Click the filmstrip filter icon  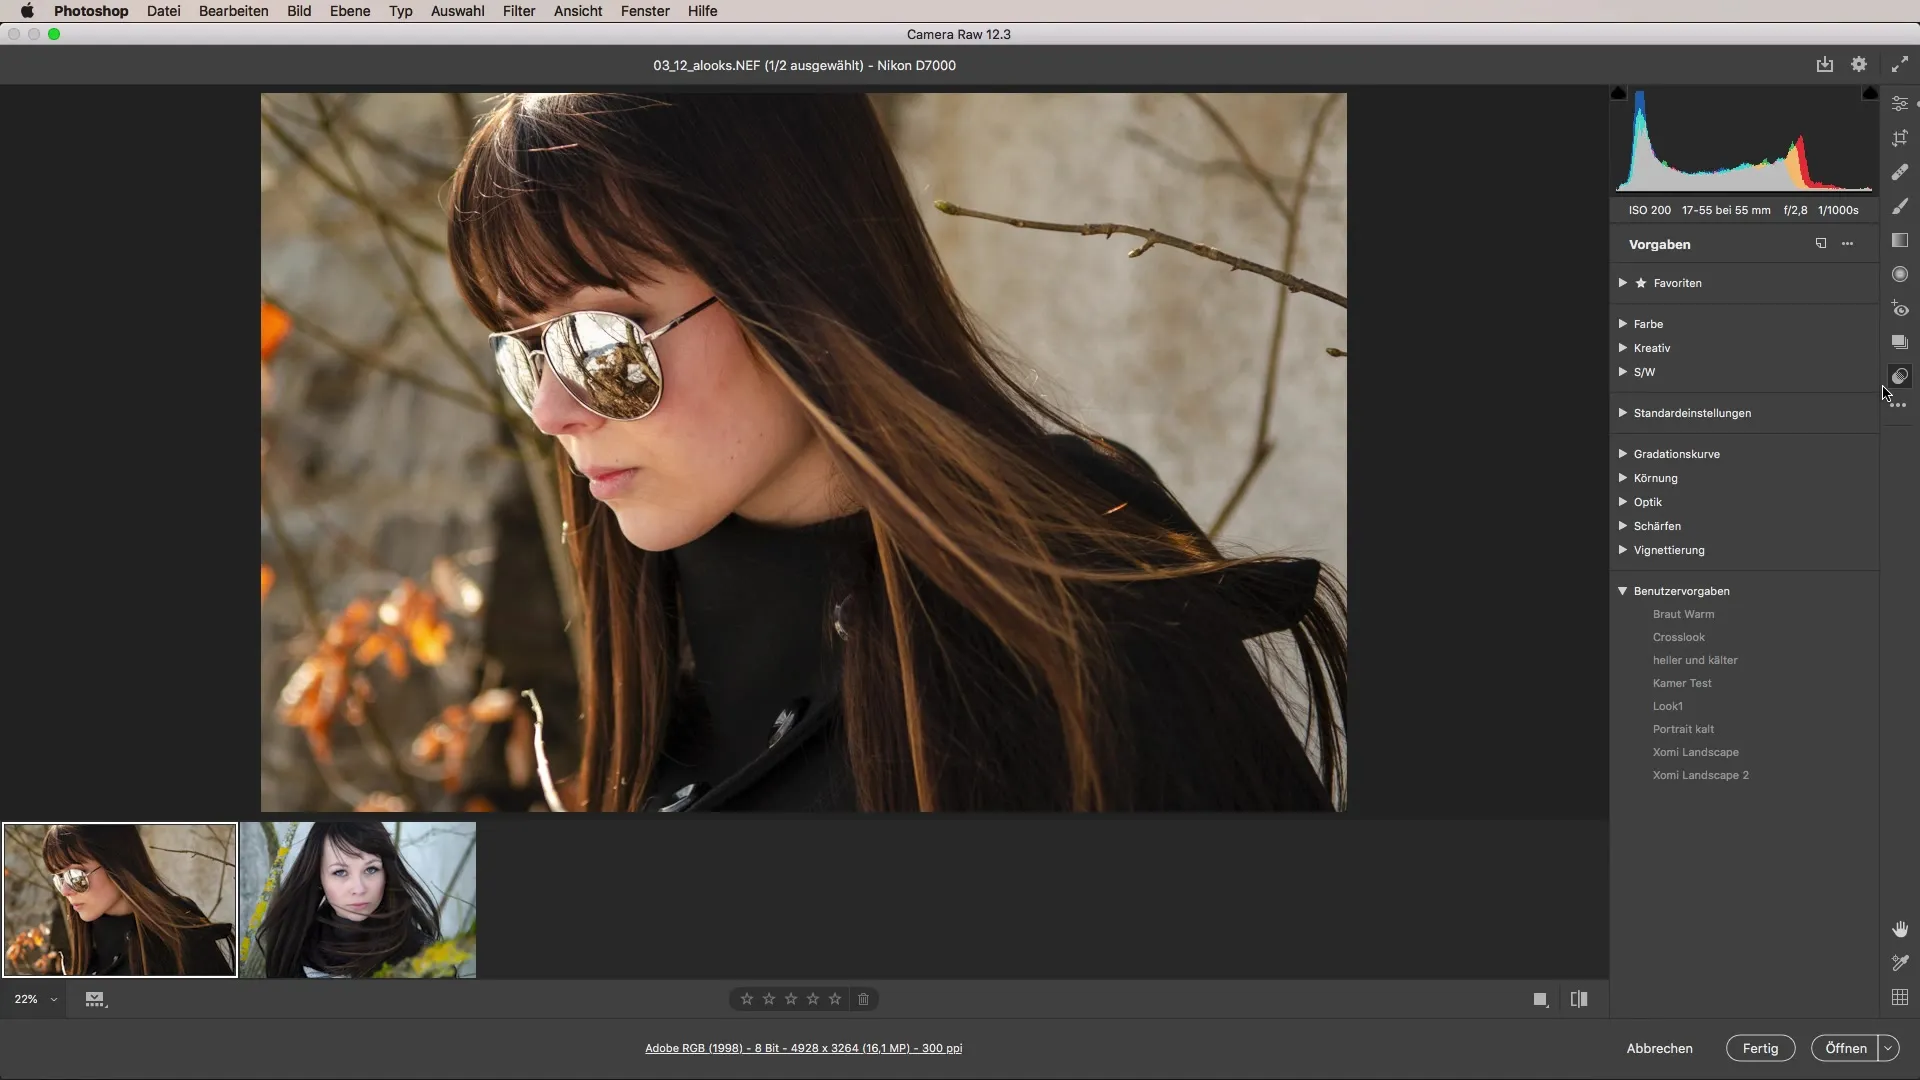tap(95, 999)
